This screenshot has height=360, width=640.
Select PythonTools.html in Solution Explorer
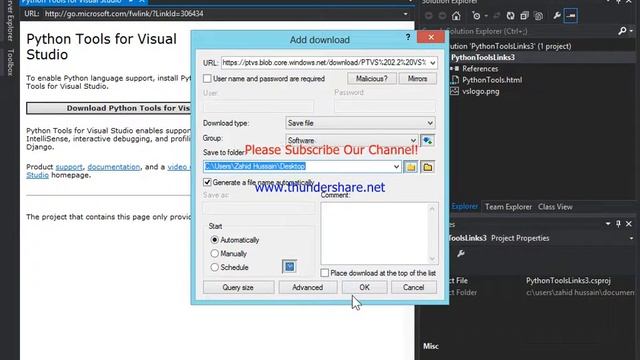(x=492, y=80)
